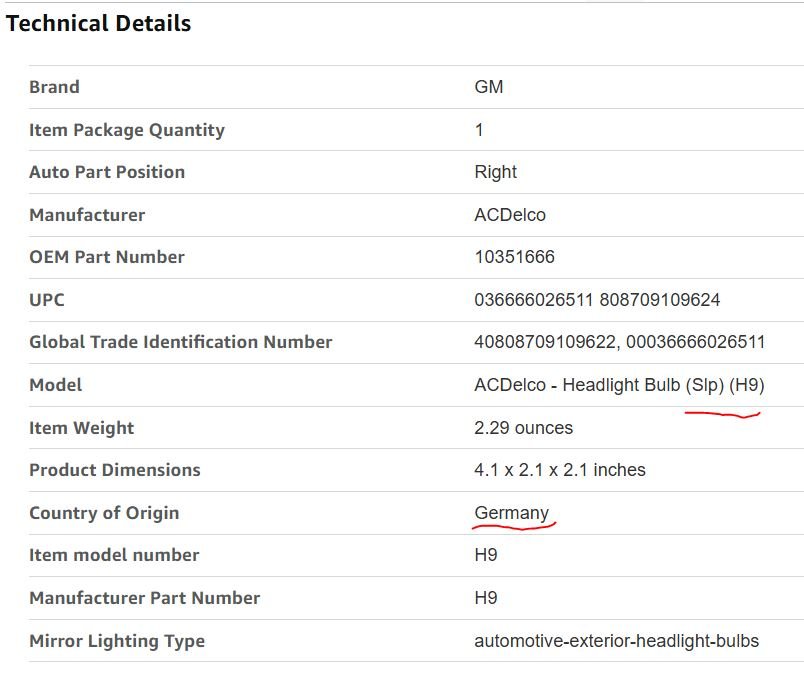Click the ACDelco Headlight Bulb model text

619,385
